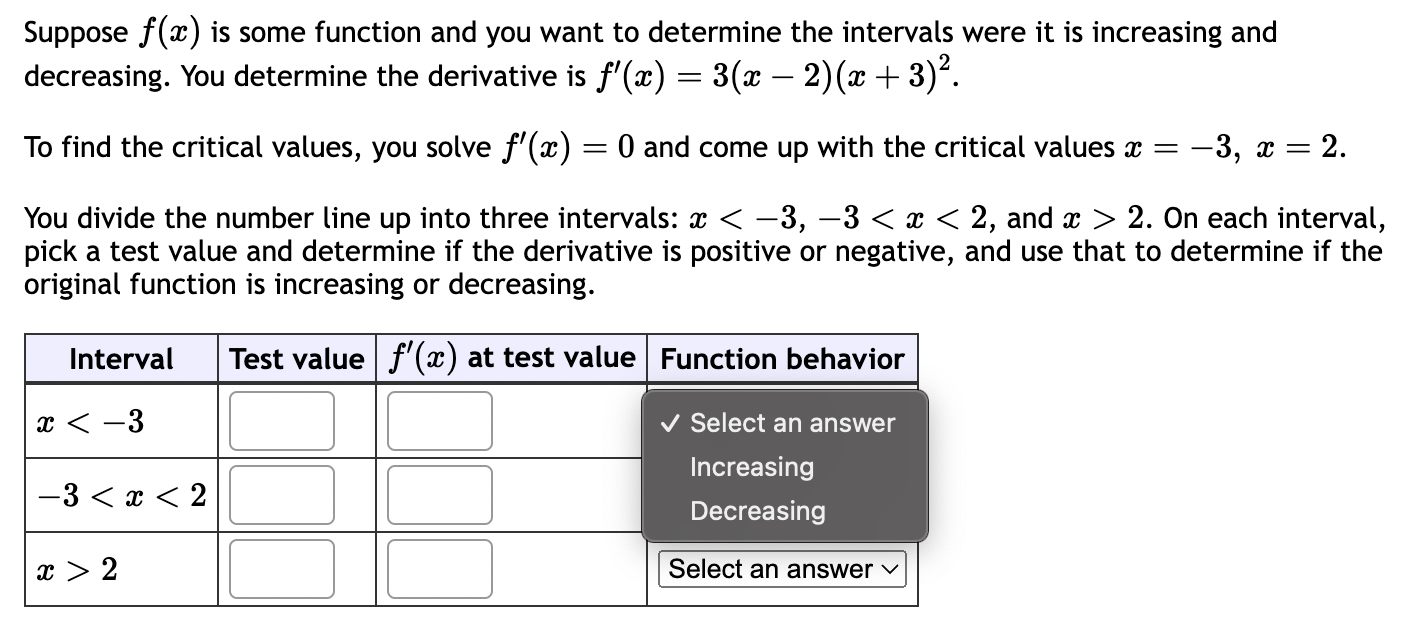Click the Test value field for x > 2
This screenshot has height=630, width=1402.
tap(281, 568)
